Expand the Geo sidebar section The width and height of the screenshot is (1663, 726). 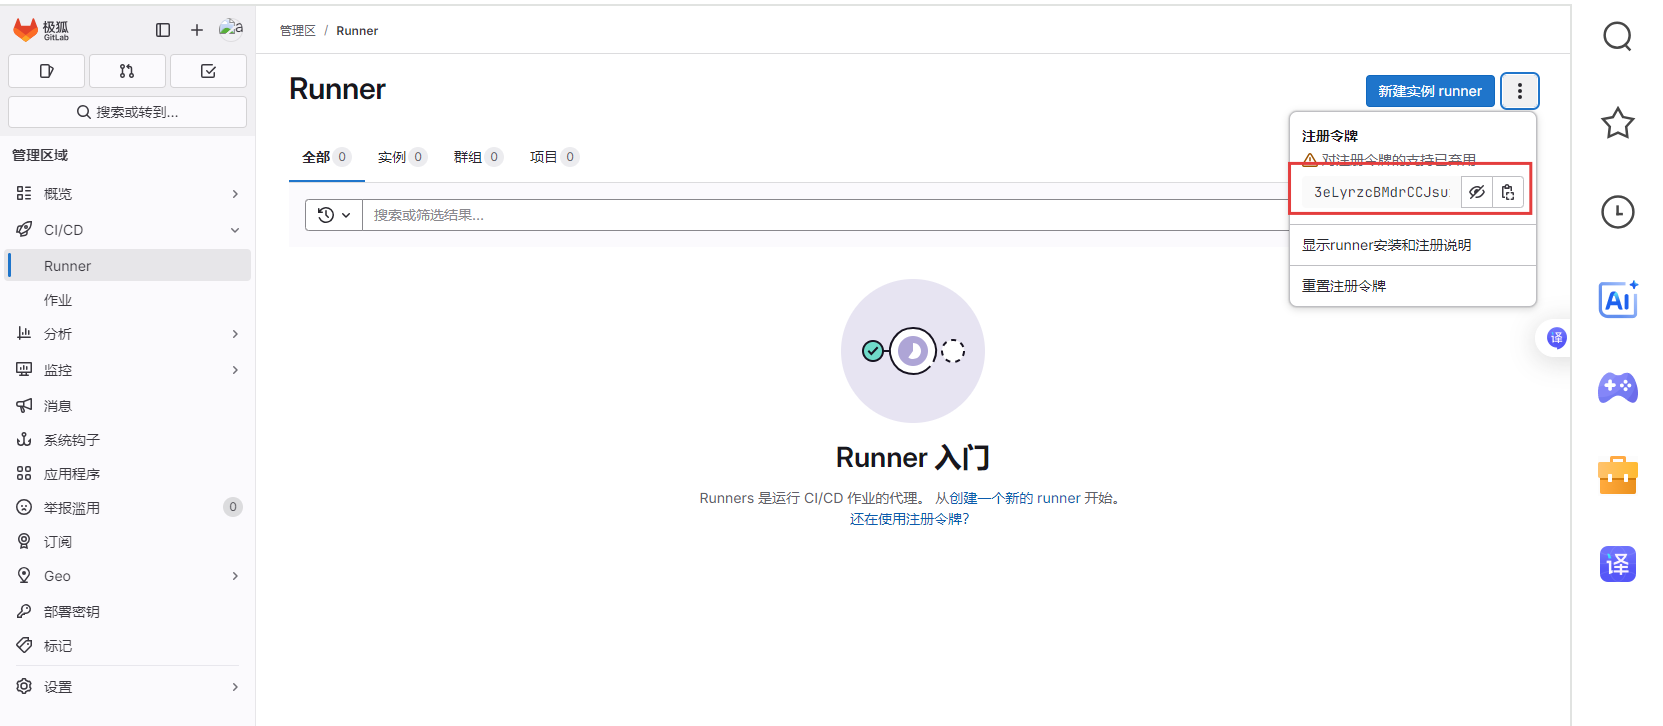(x=127, y=576)
